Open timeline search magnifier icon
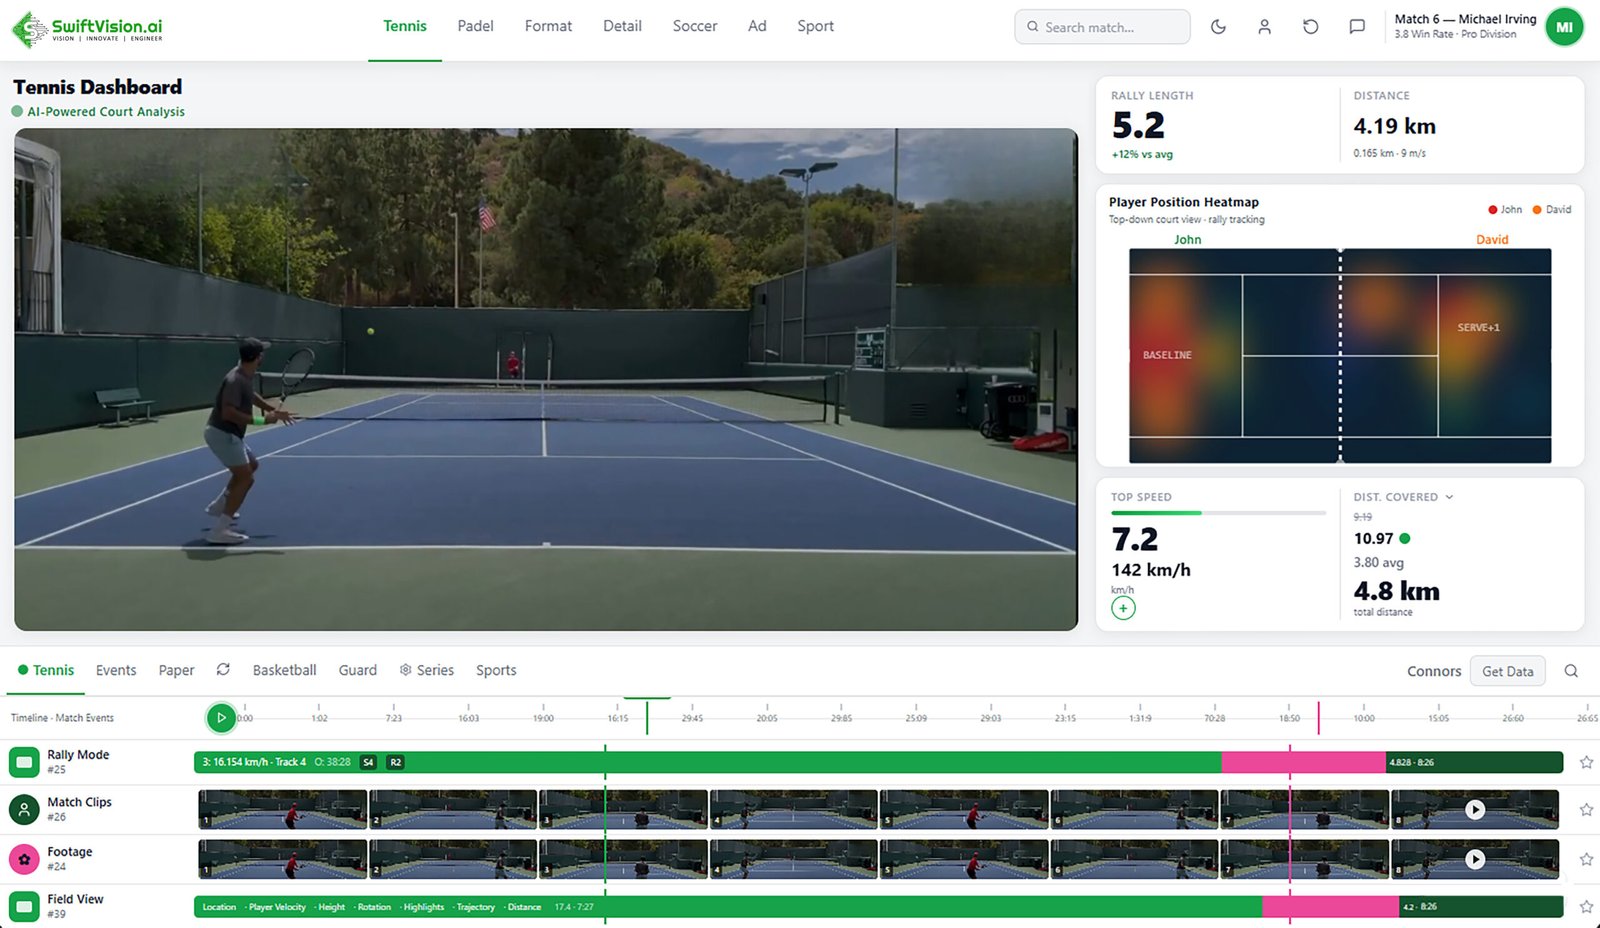Image resolution: width=1600 pixels, height=928 pixels. 1571,671
